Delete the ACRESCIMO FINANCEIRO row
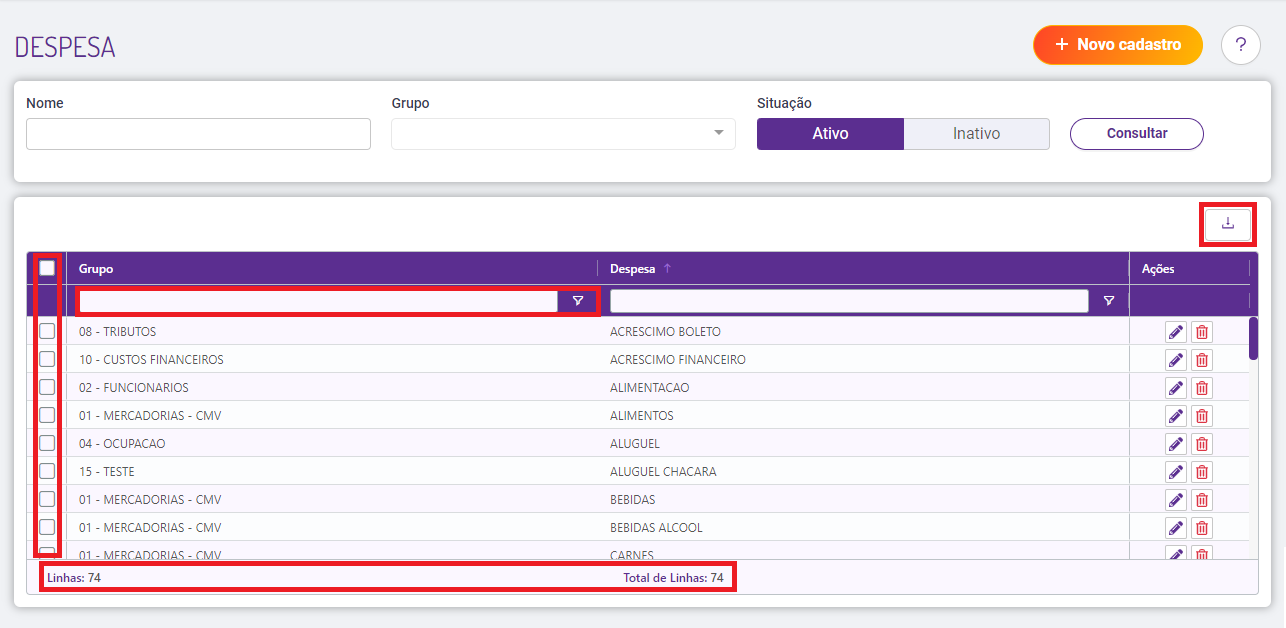 pyautogui.click(x=1202, y=360)
